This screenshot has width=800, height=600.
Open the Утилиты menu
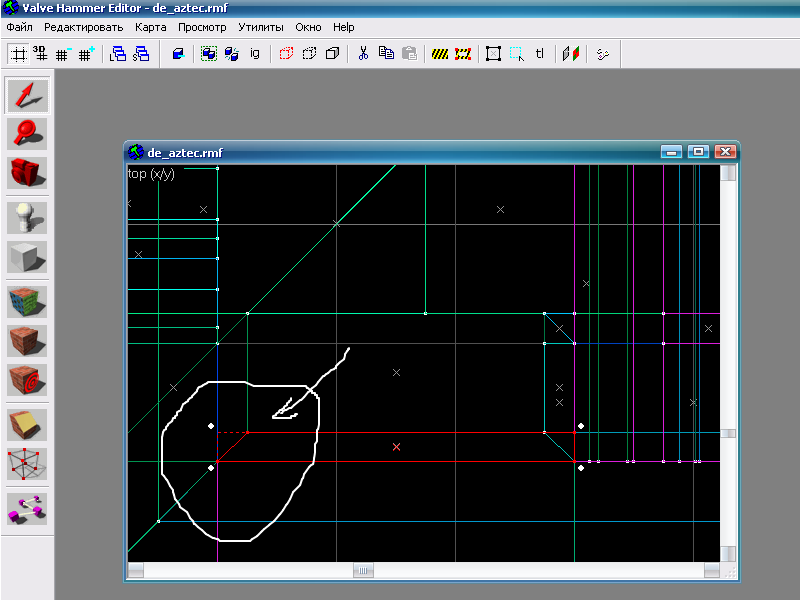260,27
